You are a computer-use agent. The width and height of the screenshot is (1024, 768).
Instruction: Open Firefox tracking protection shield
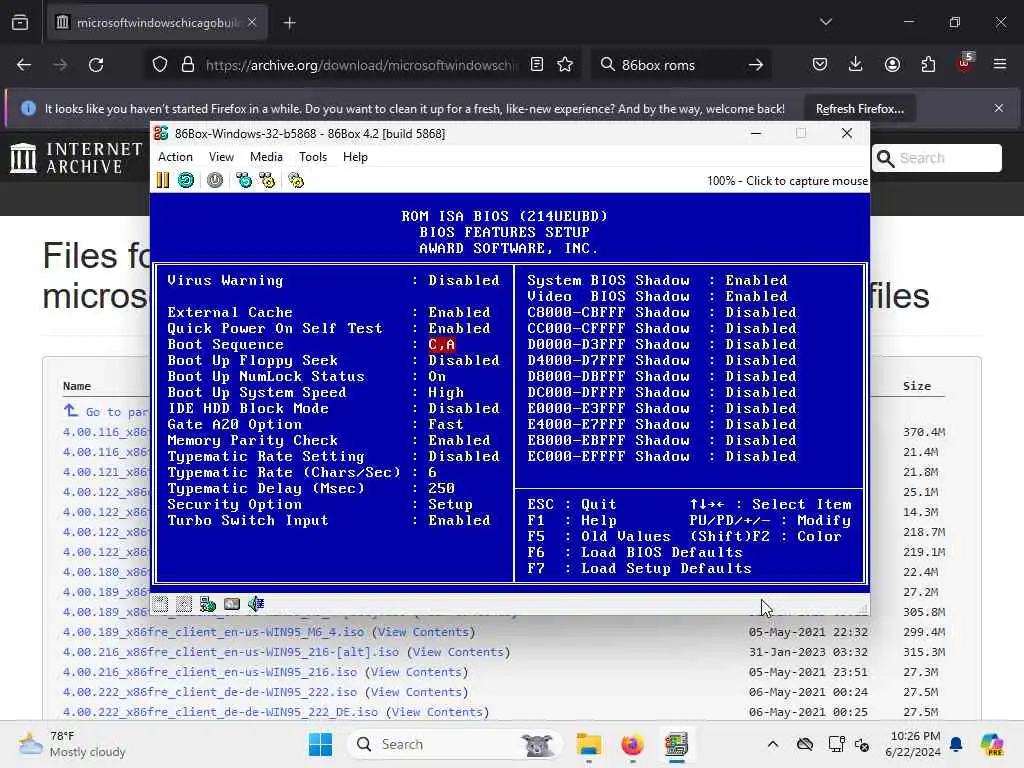(x=160, y=65)
